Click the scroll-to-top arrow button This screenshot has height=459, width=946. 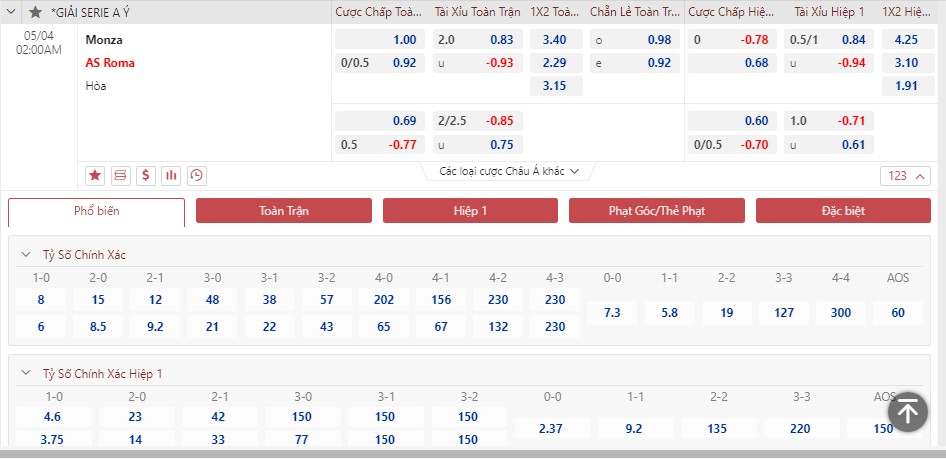point(907,412)
